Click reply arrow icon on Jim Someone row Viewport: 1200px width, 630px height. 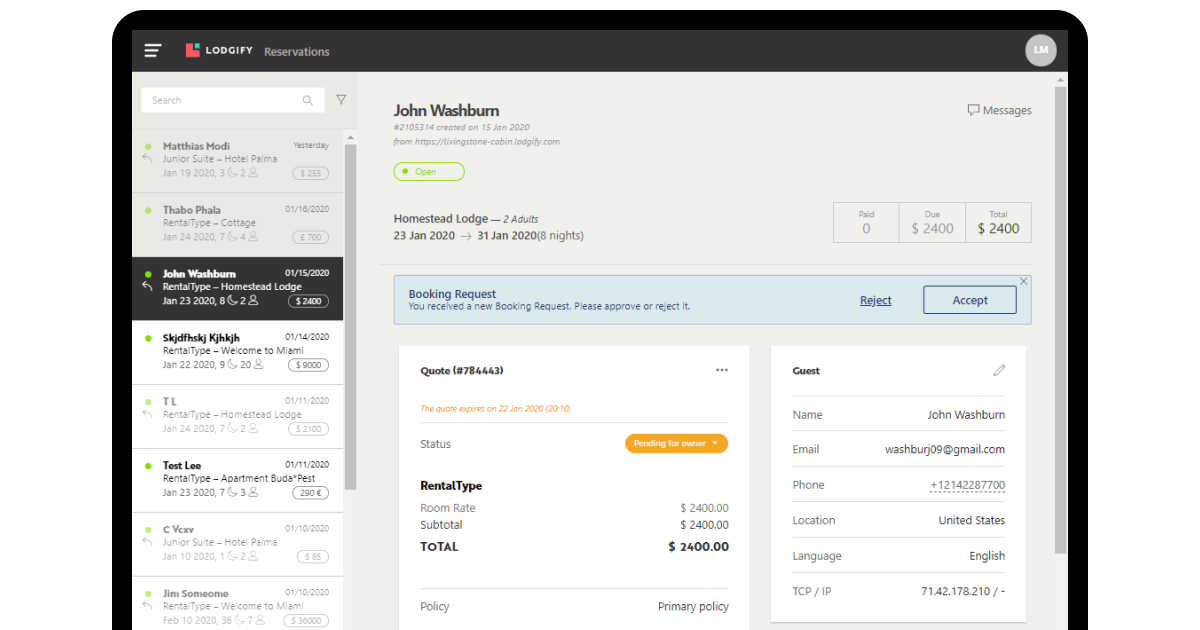coord(147,606)
